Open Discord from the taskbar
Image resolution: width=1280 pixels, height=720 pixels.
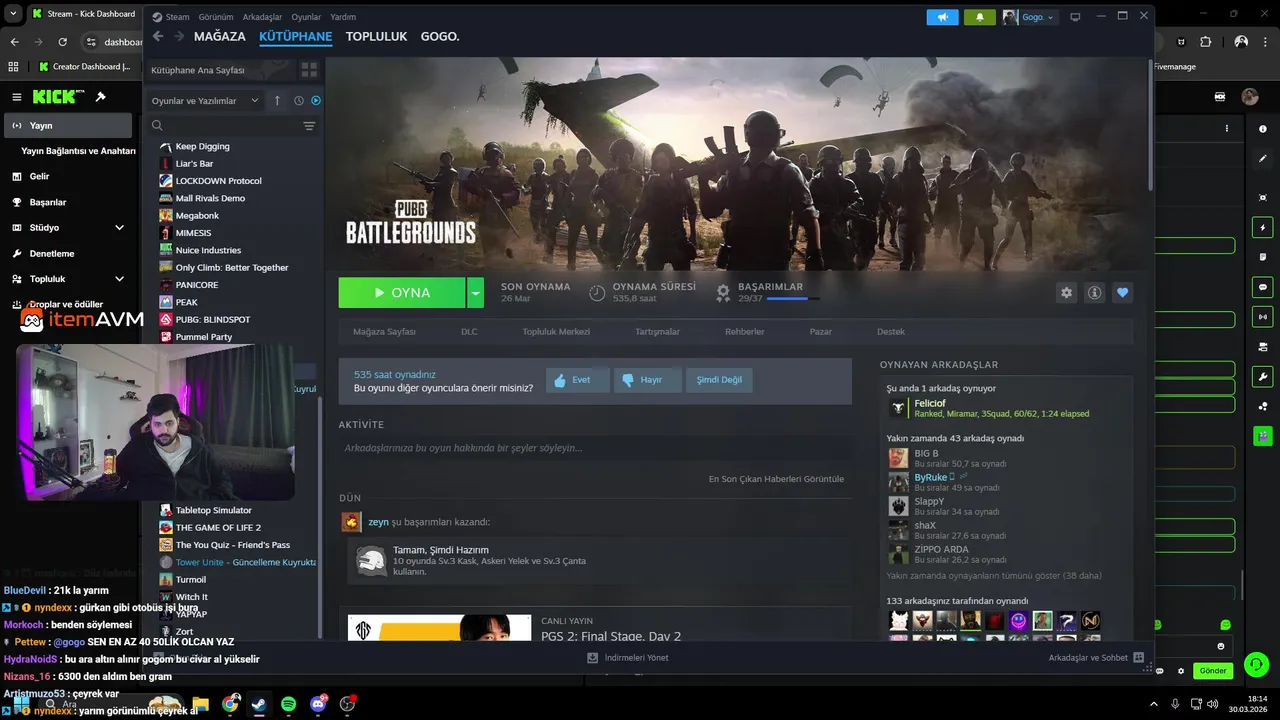click(x=318, y=704)
